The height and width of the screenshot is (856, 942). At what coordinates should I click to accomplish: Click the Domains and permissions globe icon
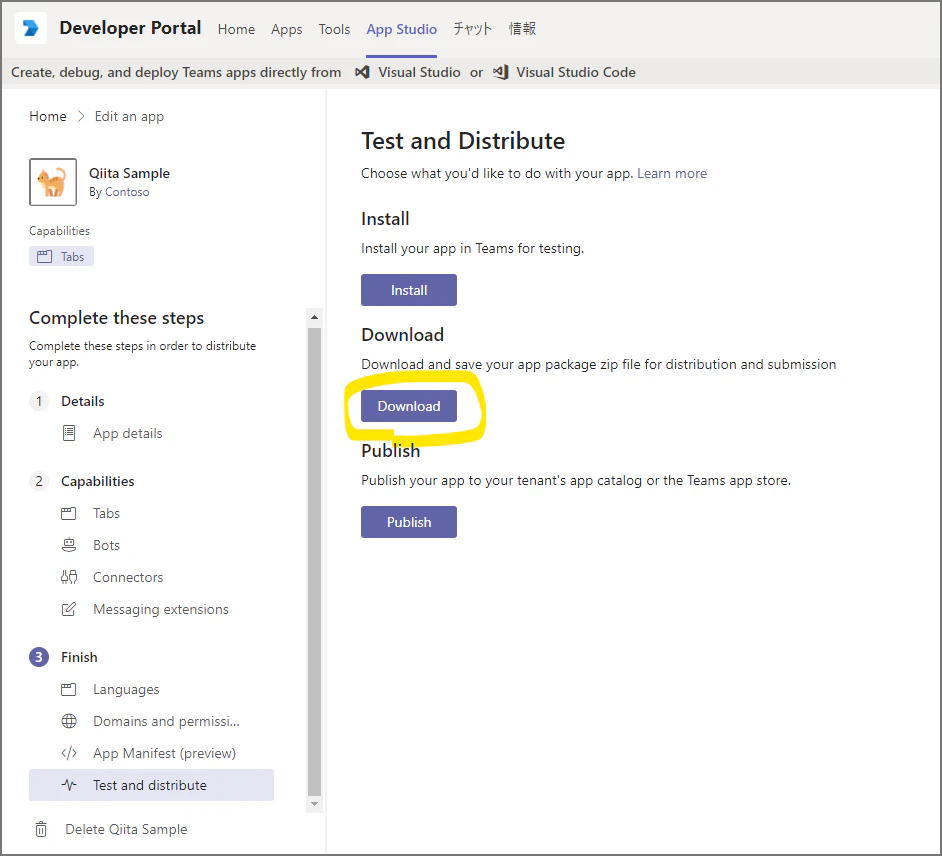point(69,721)
